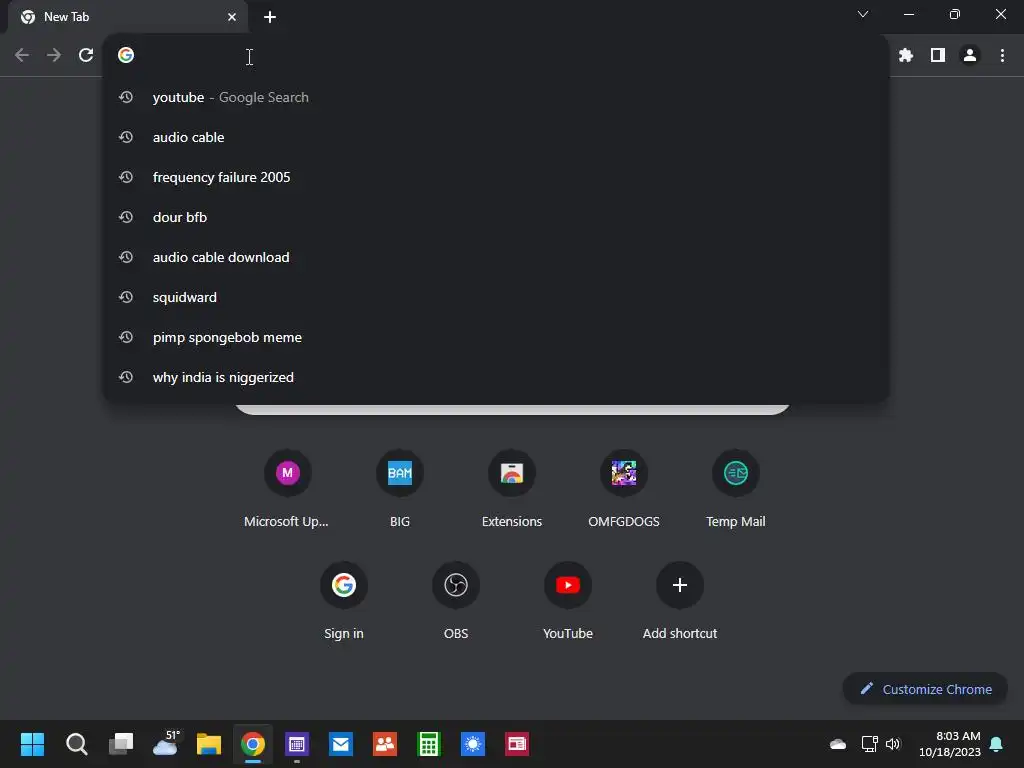This screenshot has height=768, width=1024.
Task: Open the weather widget showing 51°
Action: 165,744
